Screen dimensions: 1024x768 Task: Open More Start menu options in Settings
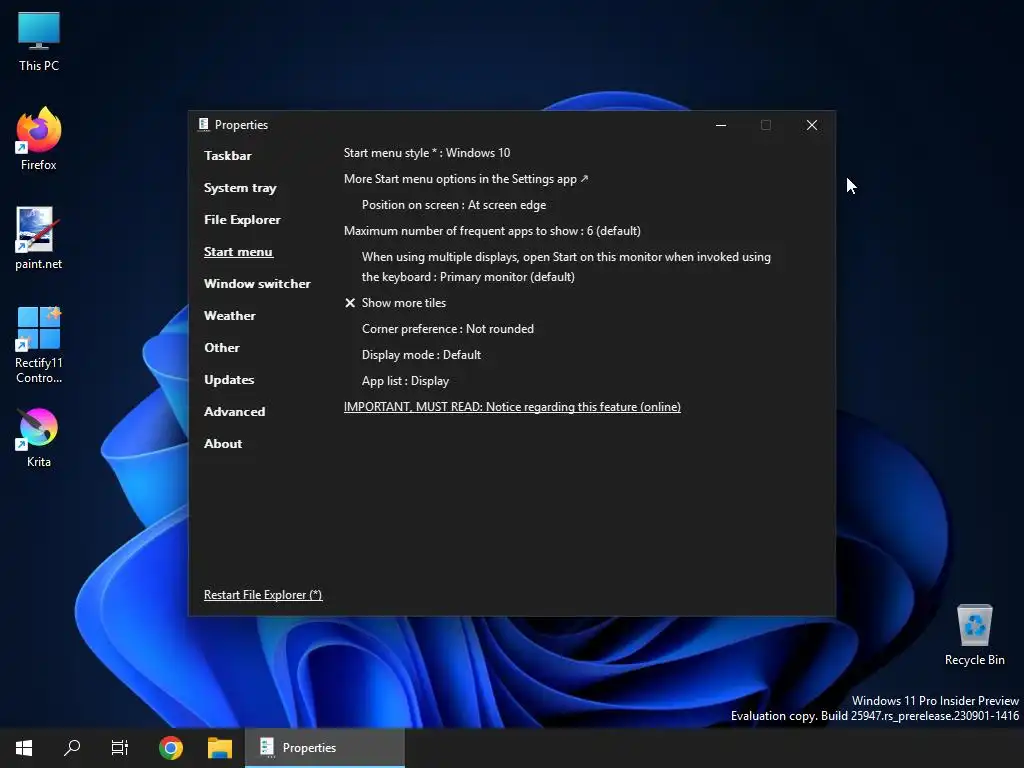[x=466, y=179]
